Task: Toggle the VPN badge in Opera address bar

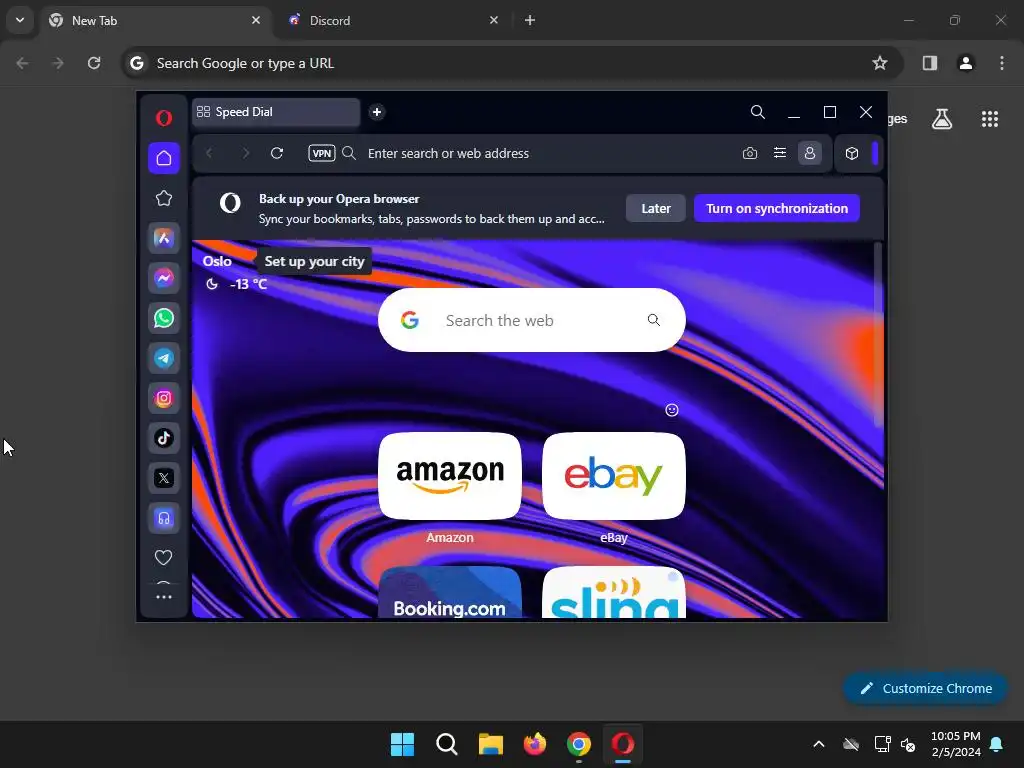Action: click(x=322, y=153)
